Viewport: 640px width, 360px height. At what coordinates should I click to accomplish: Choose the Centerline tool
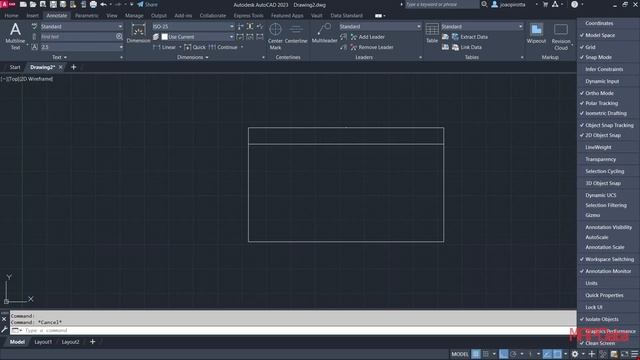[296, 34]
